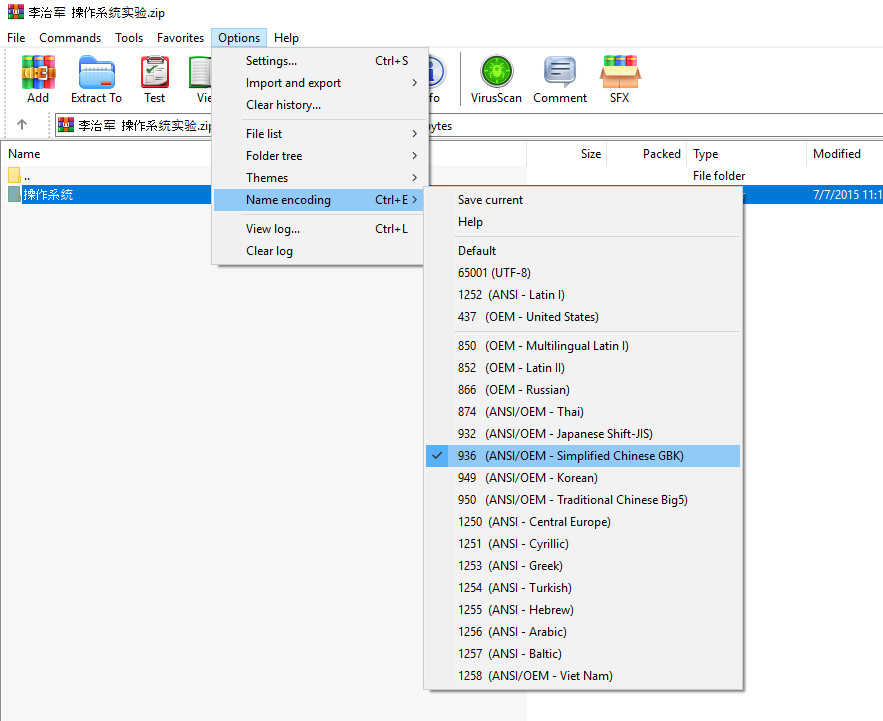The image size is (883, 721).
Task: Select 1258 (ANSI/OEM - Viet Nam)
Action: click(x=583, y=675)
